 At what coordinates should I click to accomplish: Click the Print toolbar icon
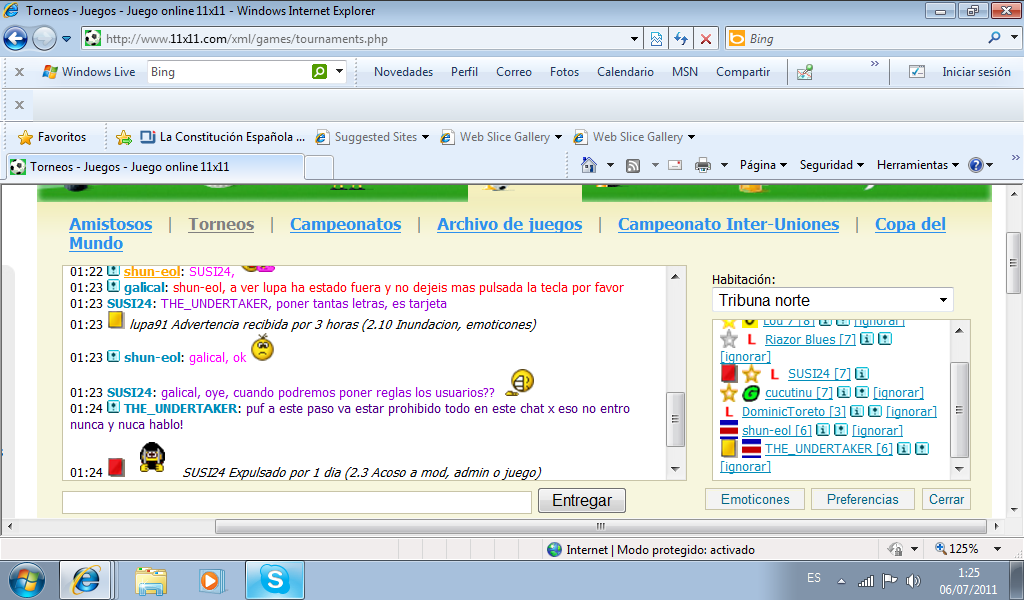[703, 165]
